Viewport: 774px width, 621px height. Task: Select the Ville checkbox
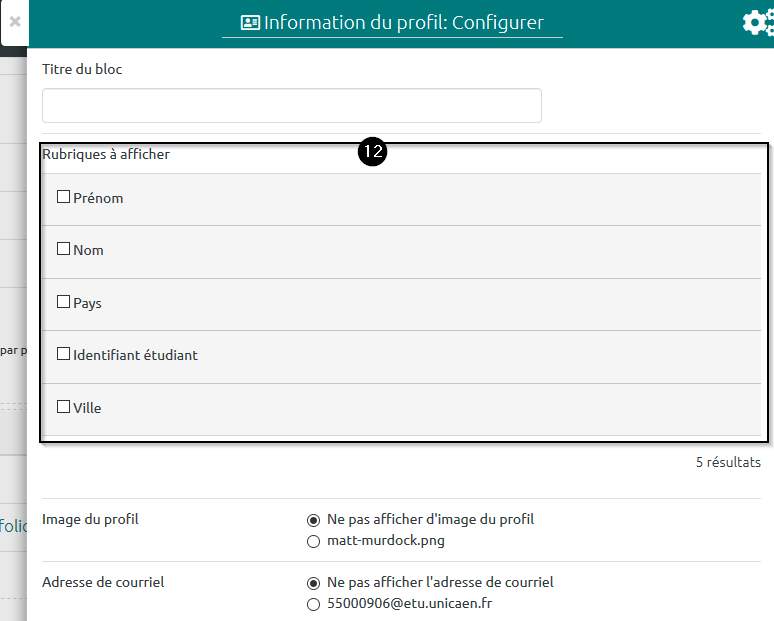click(64, 407)
